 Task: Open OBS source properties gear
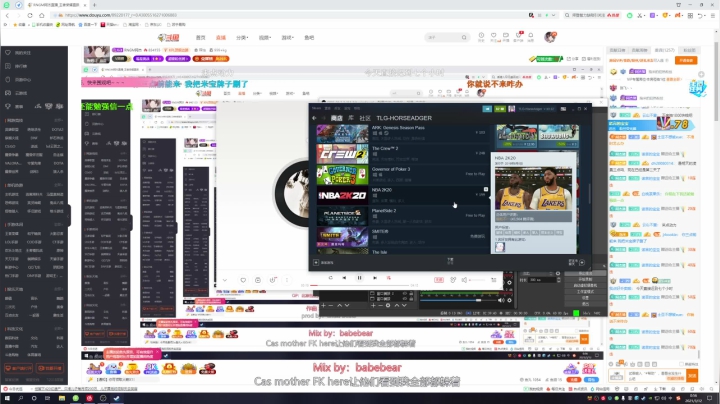[388, 305]
